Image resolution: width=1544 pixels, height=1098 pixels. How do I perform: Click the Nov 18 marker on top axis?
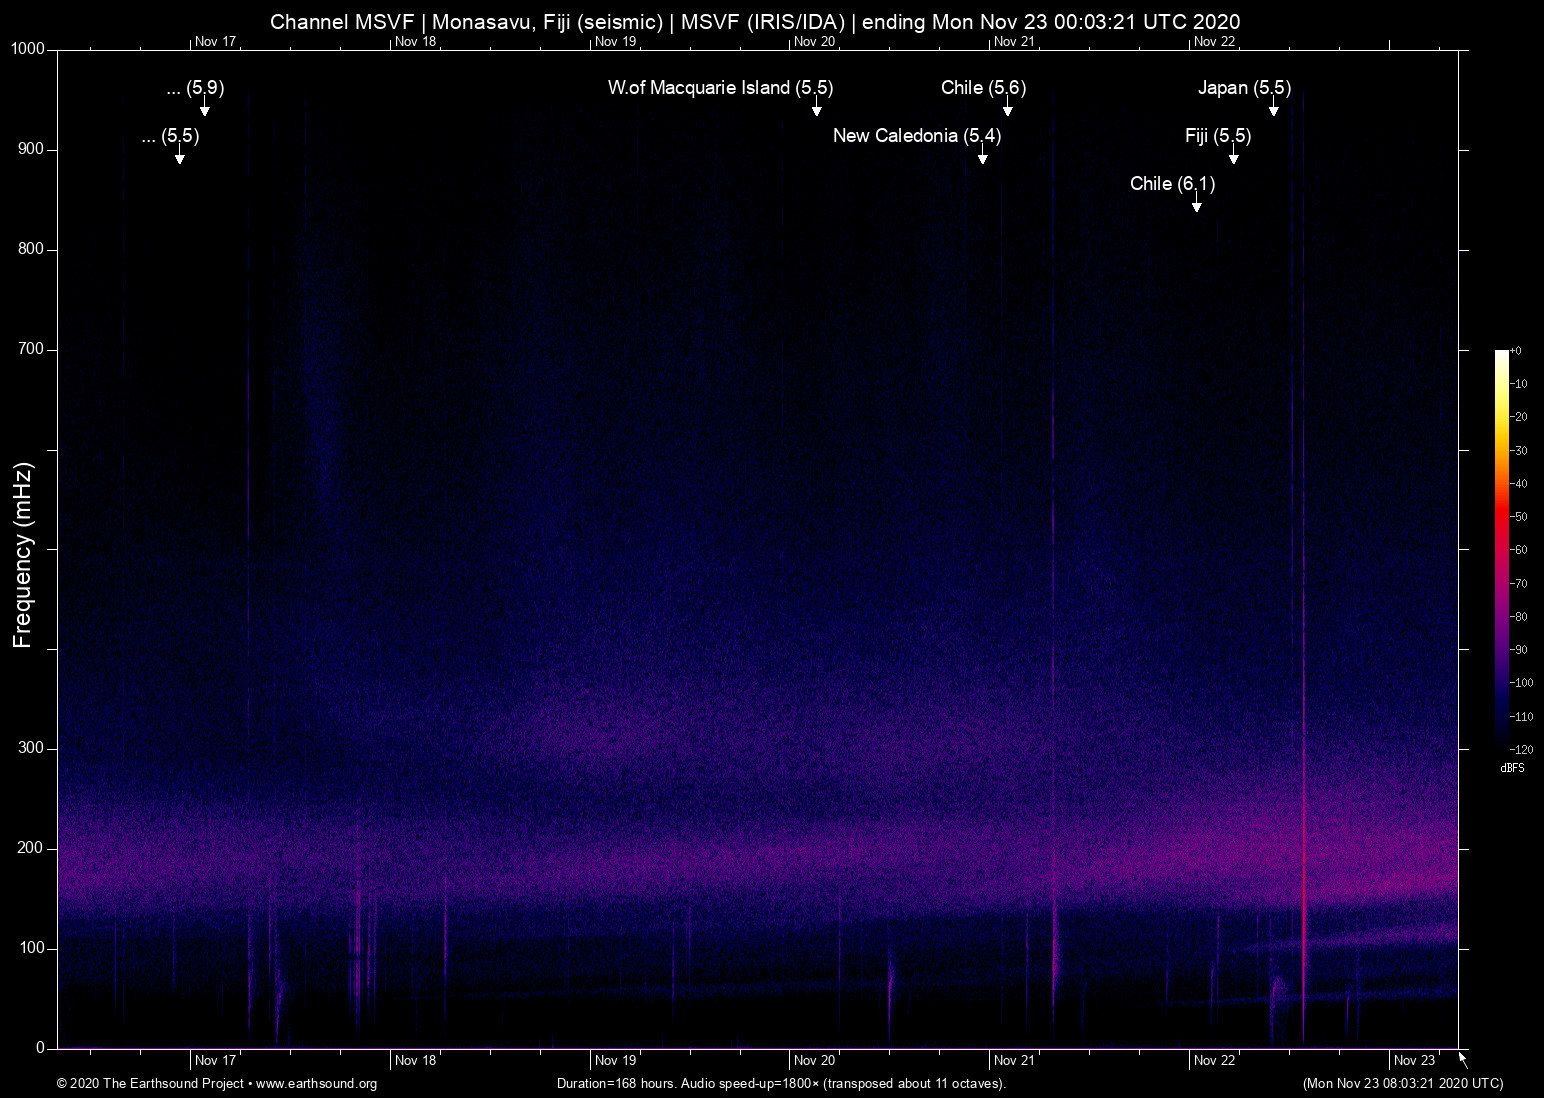415,41
